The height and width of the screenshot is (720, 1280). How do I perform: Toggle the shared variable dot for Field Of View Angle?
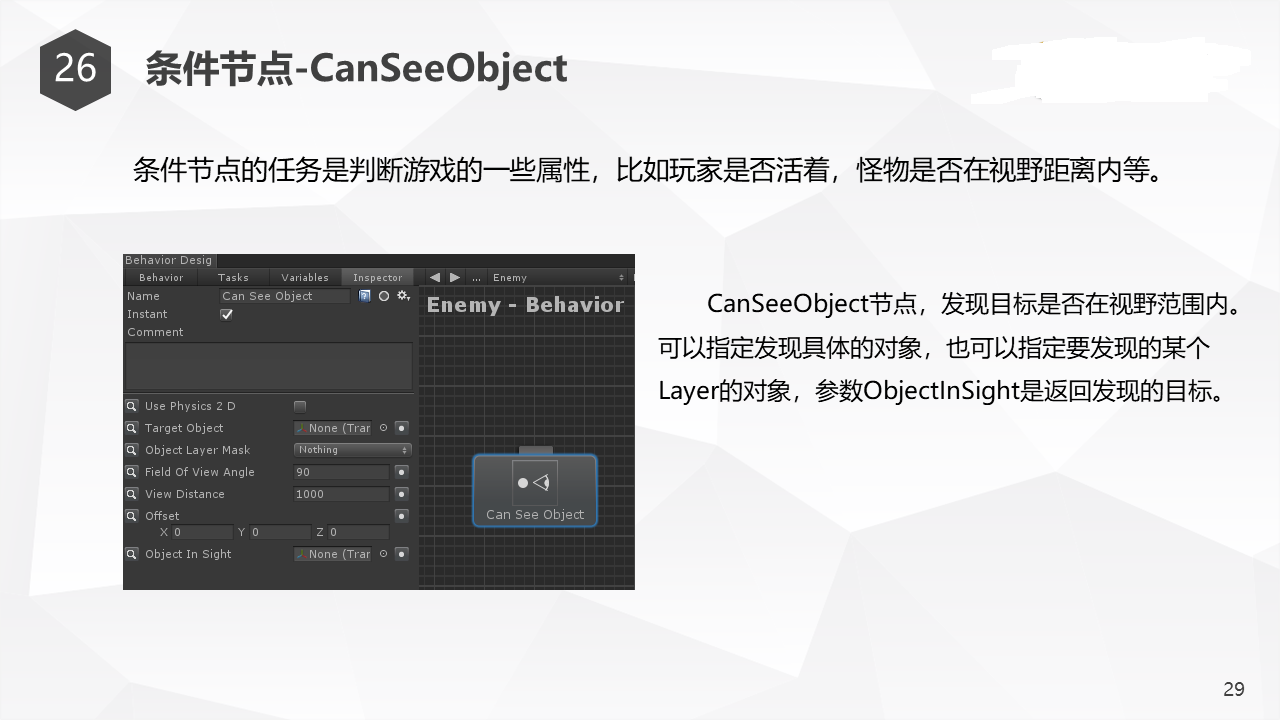pyautogui.click(x=401, y=472)
